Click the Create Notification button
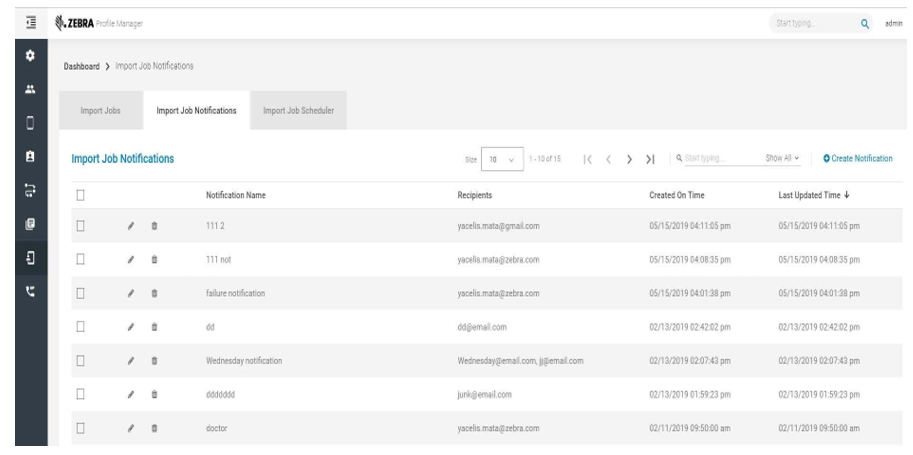 tap(857, 159)
